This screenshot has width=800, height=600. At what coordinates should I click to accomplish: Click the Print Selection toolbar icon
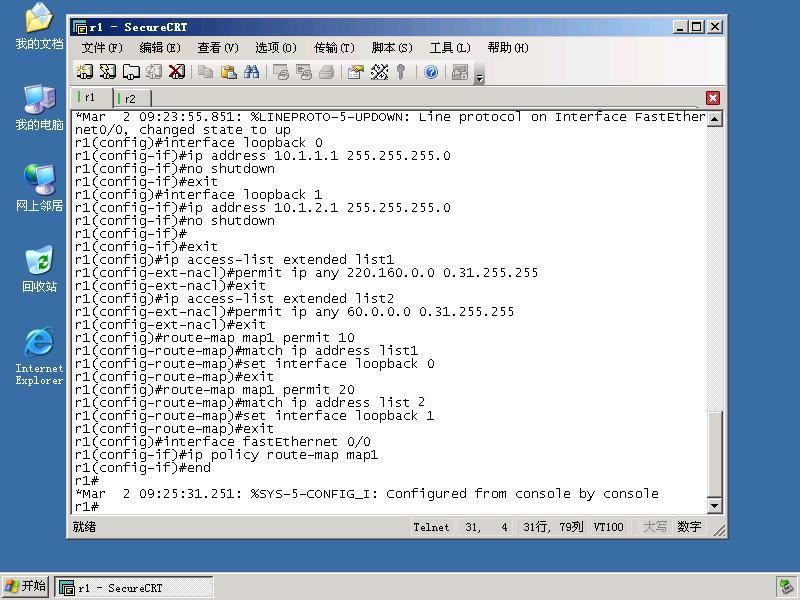[304, 72]
